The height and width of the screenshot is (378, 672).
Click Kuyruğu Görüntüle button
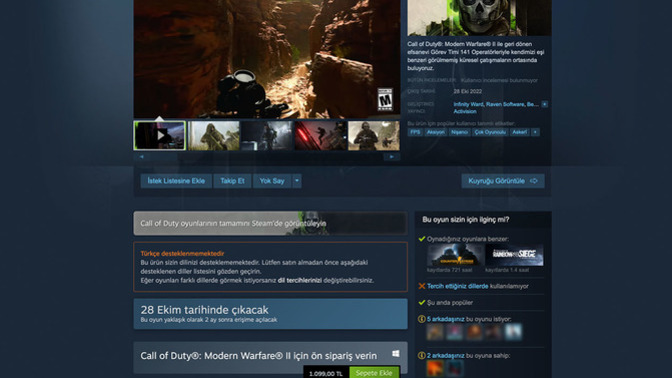pyautogui.click(x=503, y=181)
